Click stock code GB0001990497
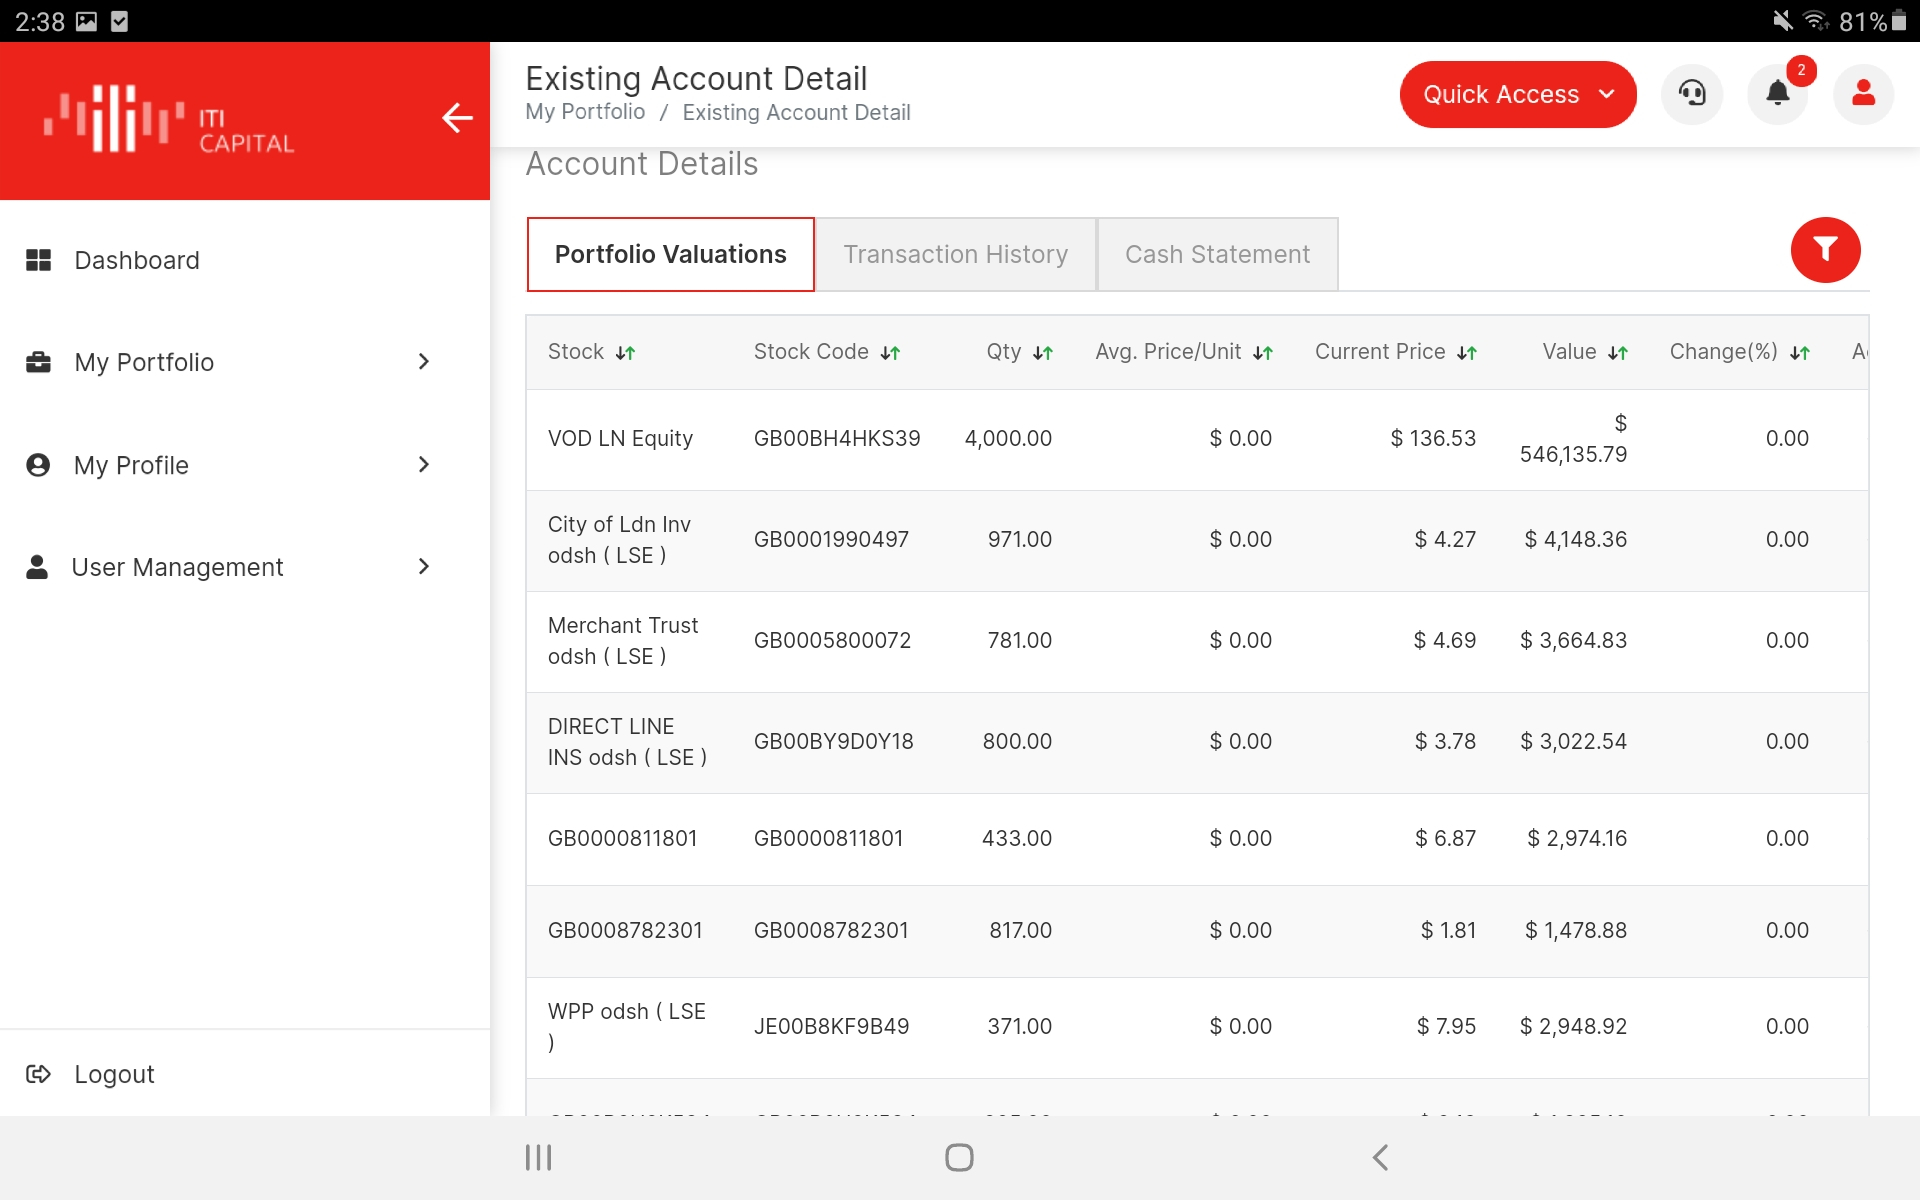 (x=831, y=539)
